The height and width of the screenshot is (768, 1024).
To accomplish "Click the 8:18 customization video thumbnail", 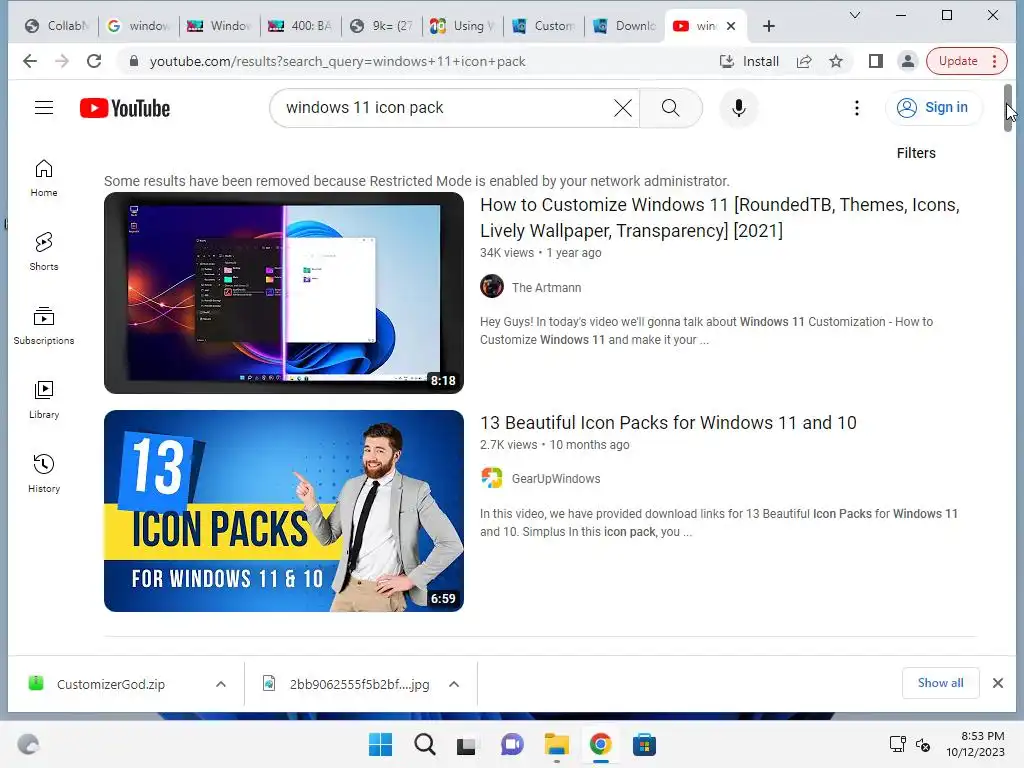I will 284,293.
